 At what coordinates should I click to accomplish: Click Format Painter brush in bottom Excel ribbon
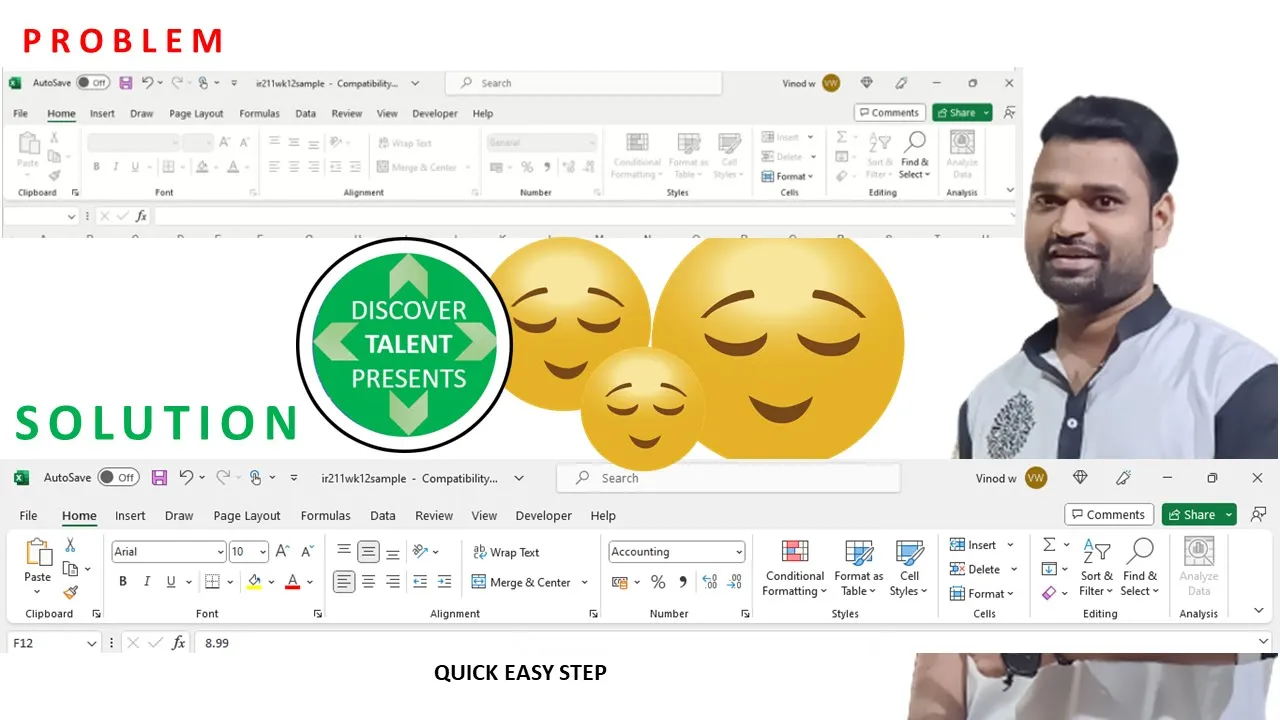[x=70, y=592]
